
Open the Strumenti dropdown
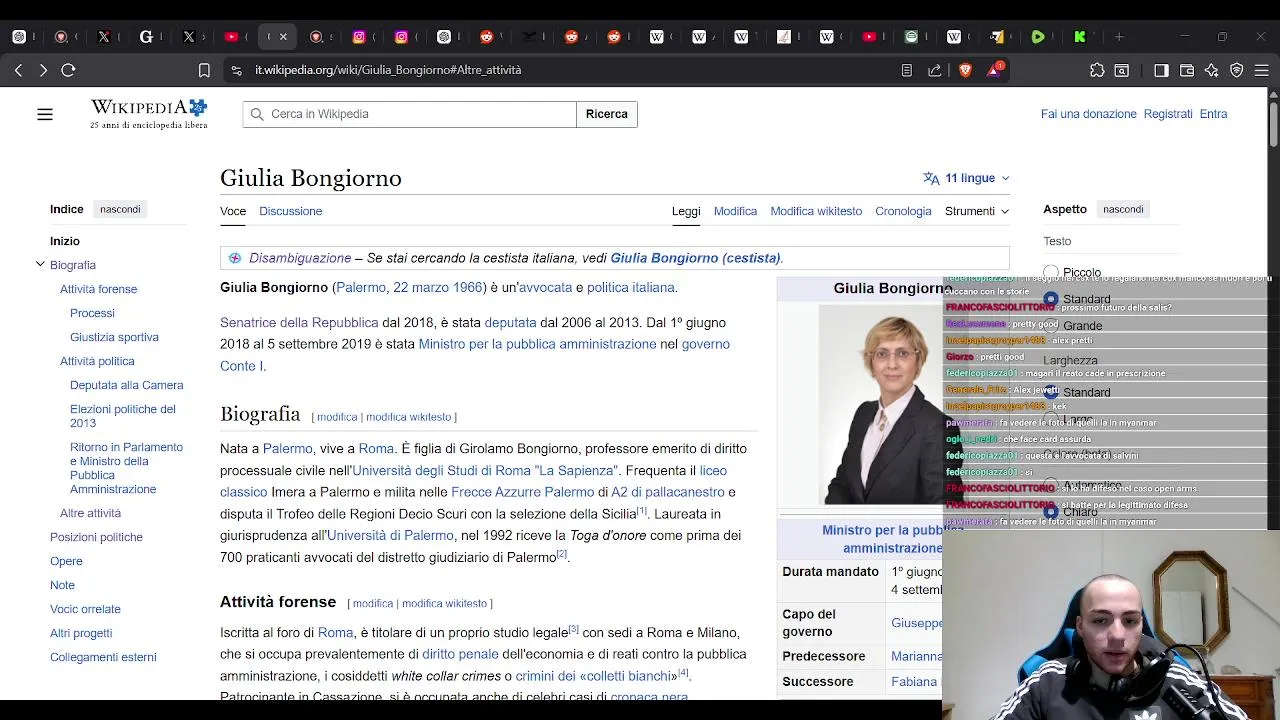[977, 211]
